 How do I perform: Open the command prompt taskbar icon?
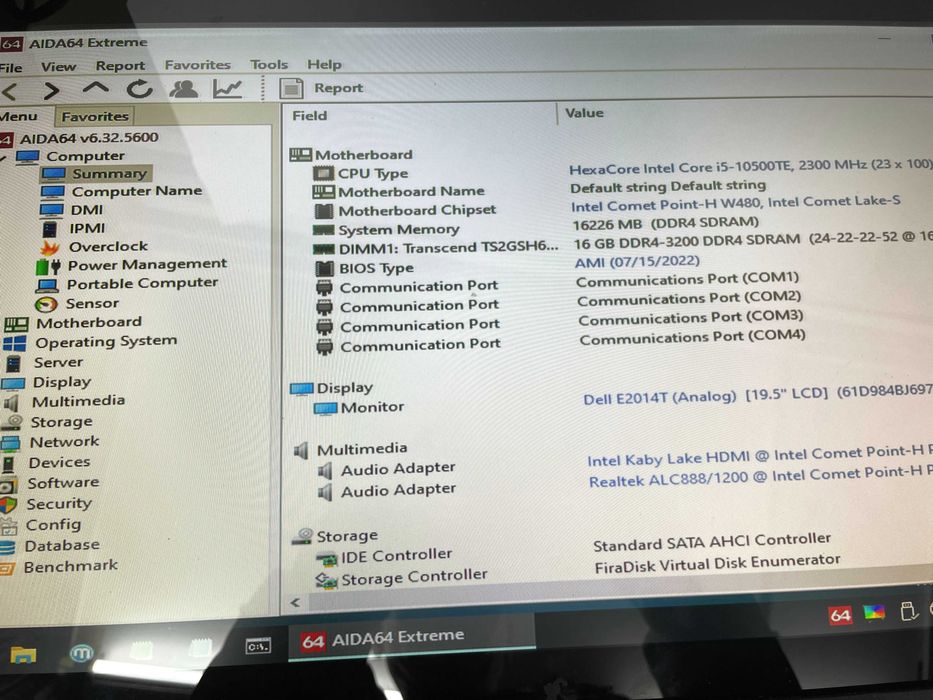pos(258,646)
